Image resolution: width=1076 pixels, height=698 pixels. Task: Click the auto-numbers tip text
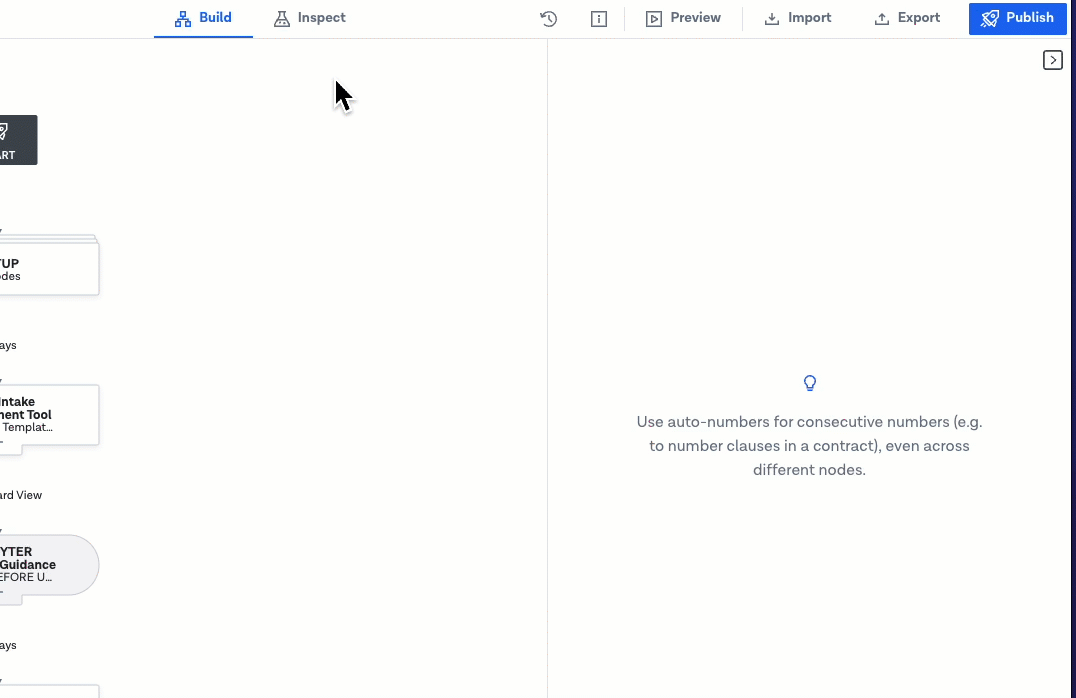click(810, 445)
